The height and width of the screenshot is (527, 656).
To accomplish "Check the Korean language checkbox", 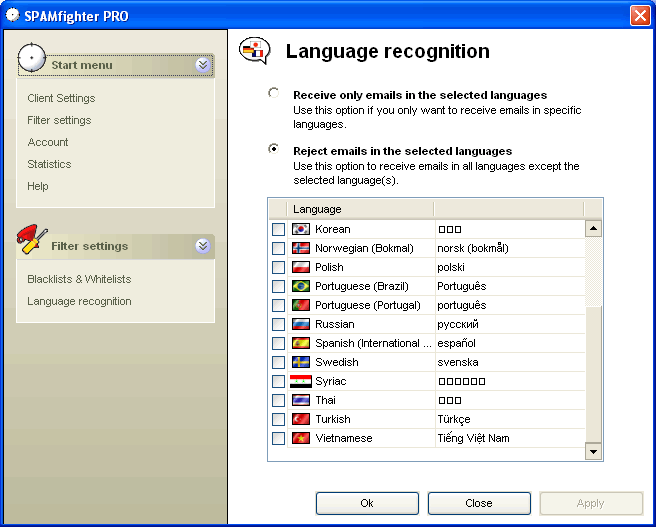I will tap(279, 229).
